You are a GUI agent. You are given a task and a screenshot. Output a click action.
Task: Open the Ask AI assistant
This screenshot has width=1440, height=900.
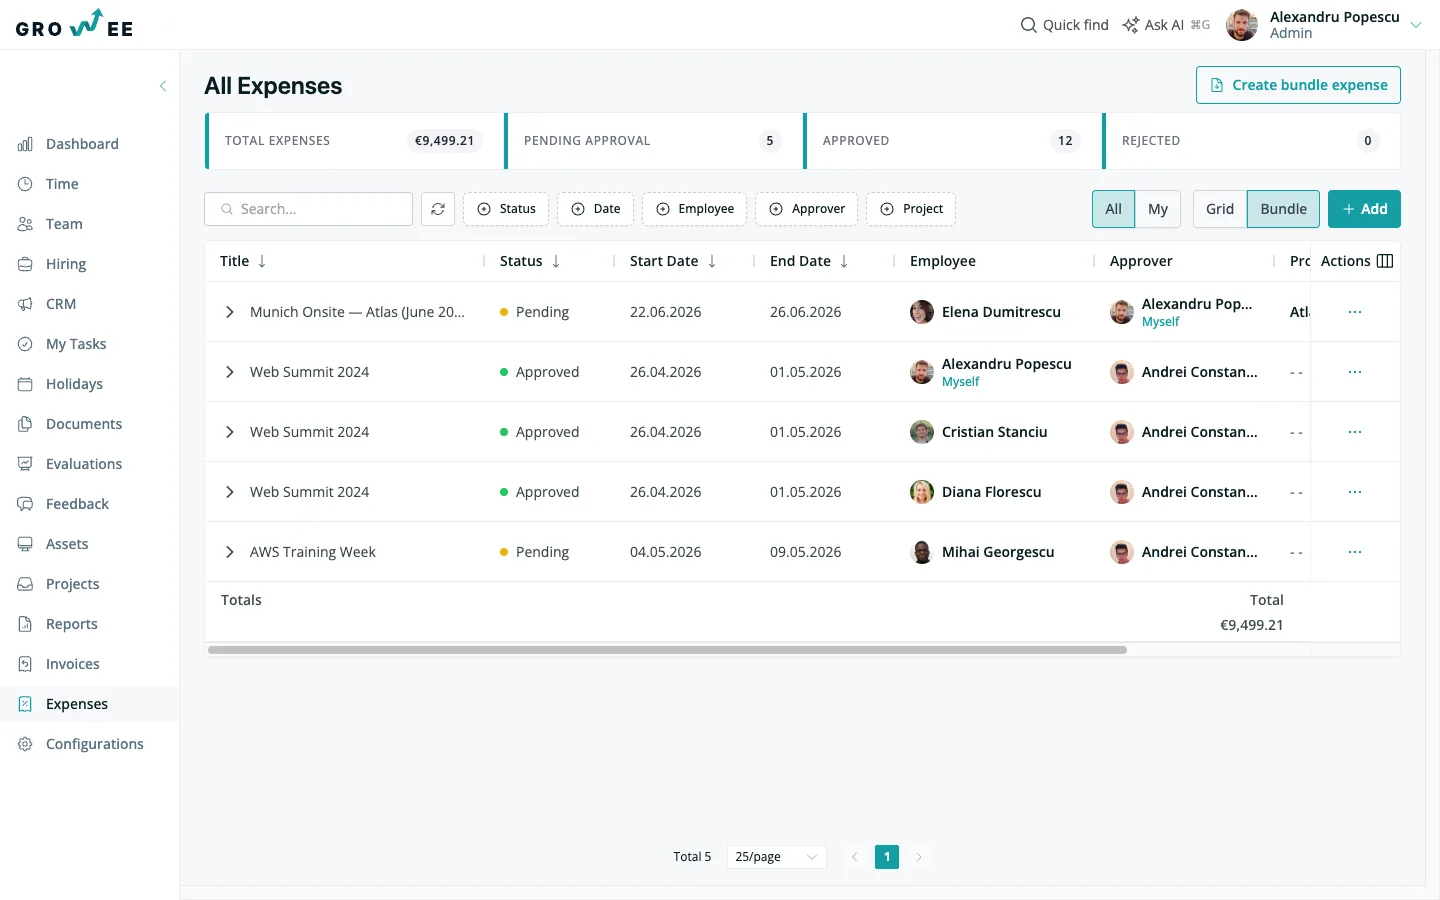click(1166, 25)
